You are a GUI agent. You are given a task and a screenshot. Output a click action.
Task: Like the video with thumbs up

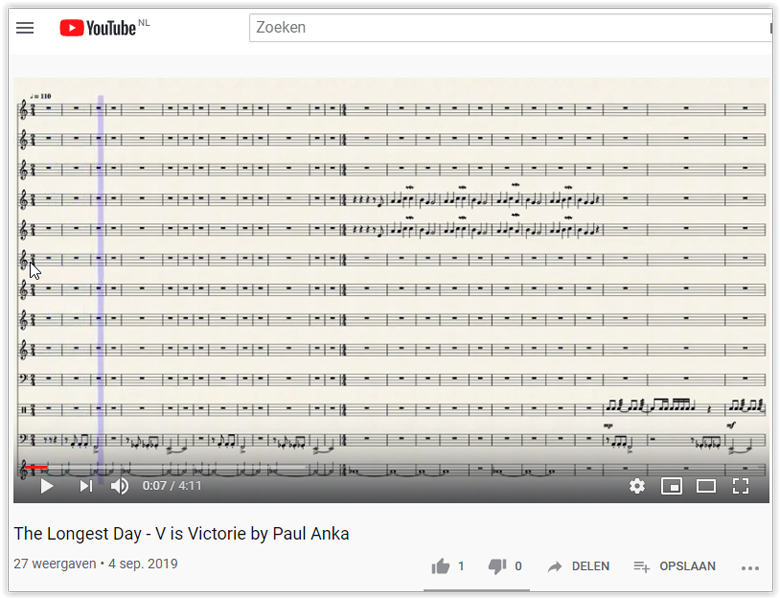[x=440, y=566]
